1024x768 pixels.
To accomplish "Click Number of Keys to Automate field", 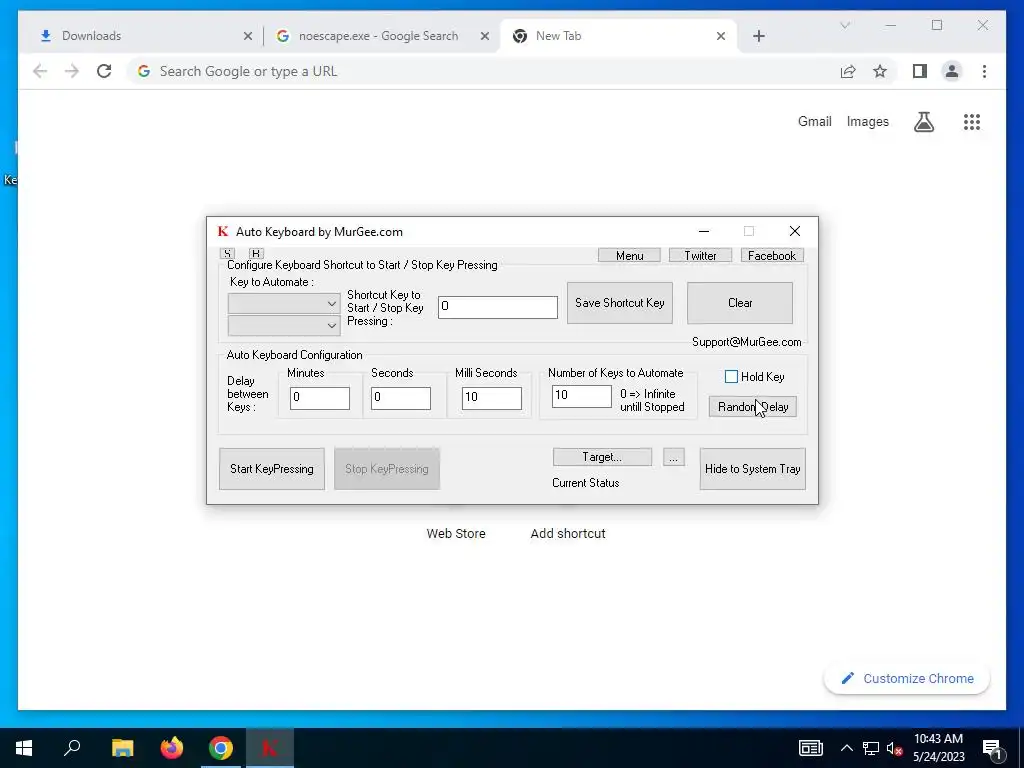I will click(x=581, y=396).
